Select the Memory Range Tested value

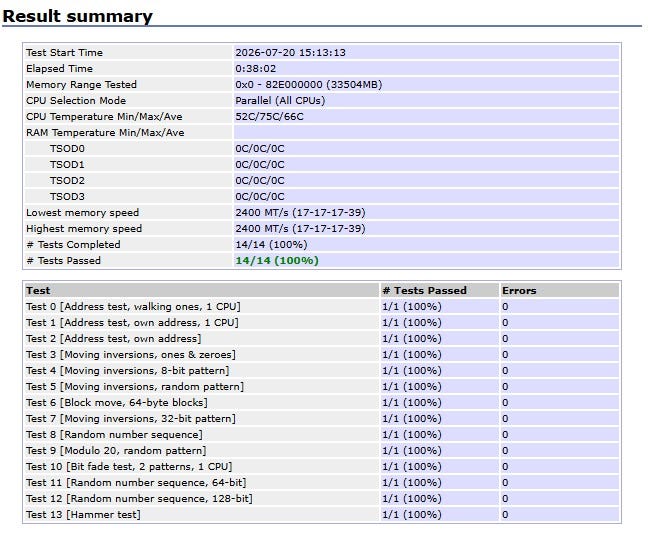click(x=308, y=84)
